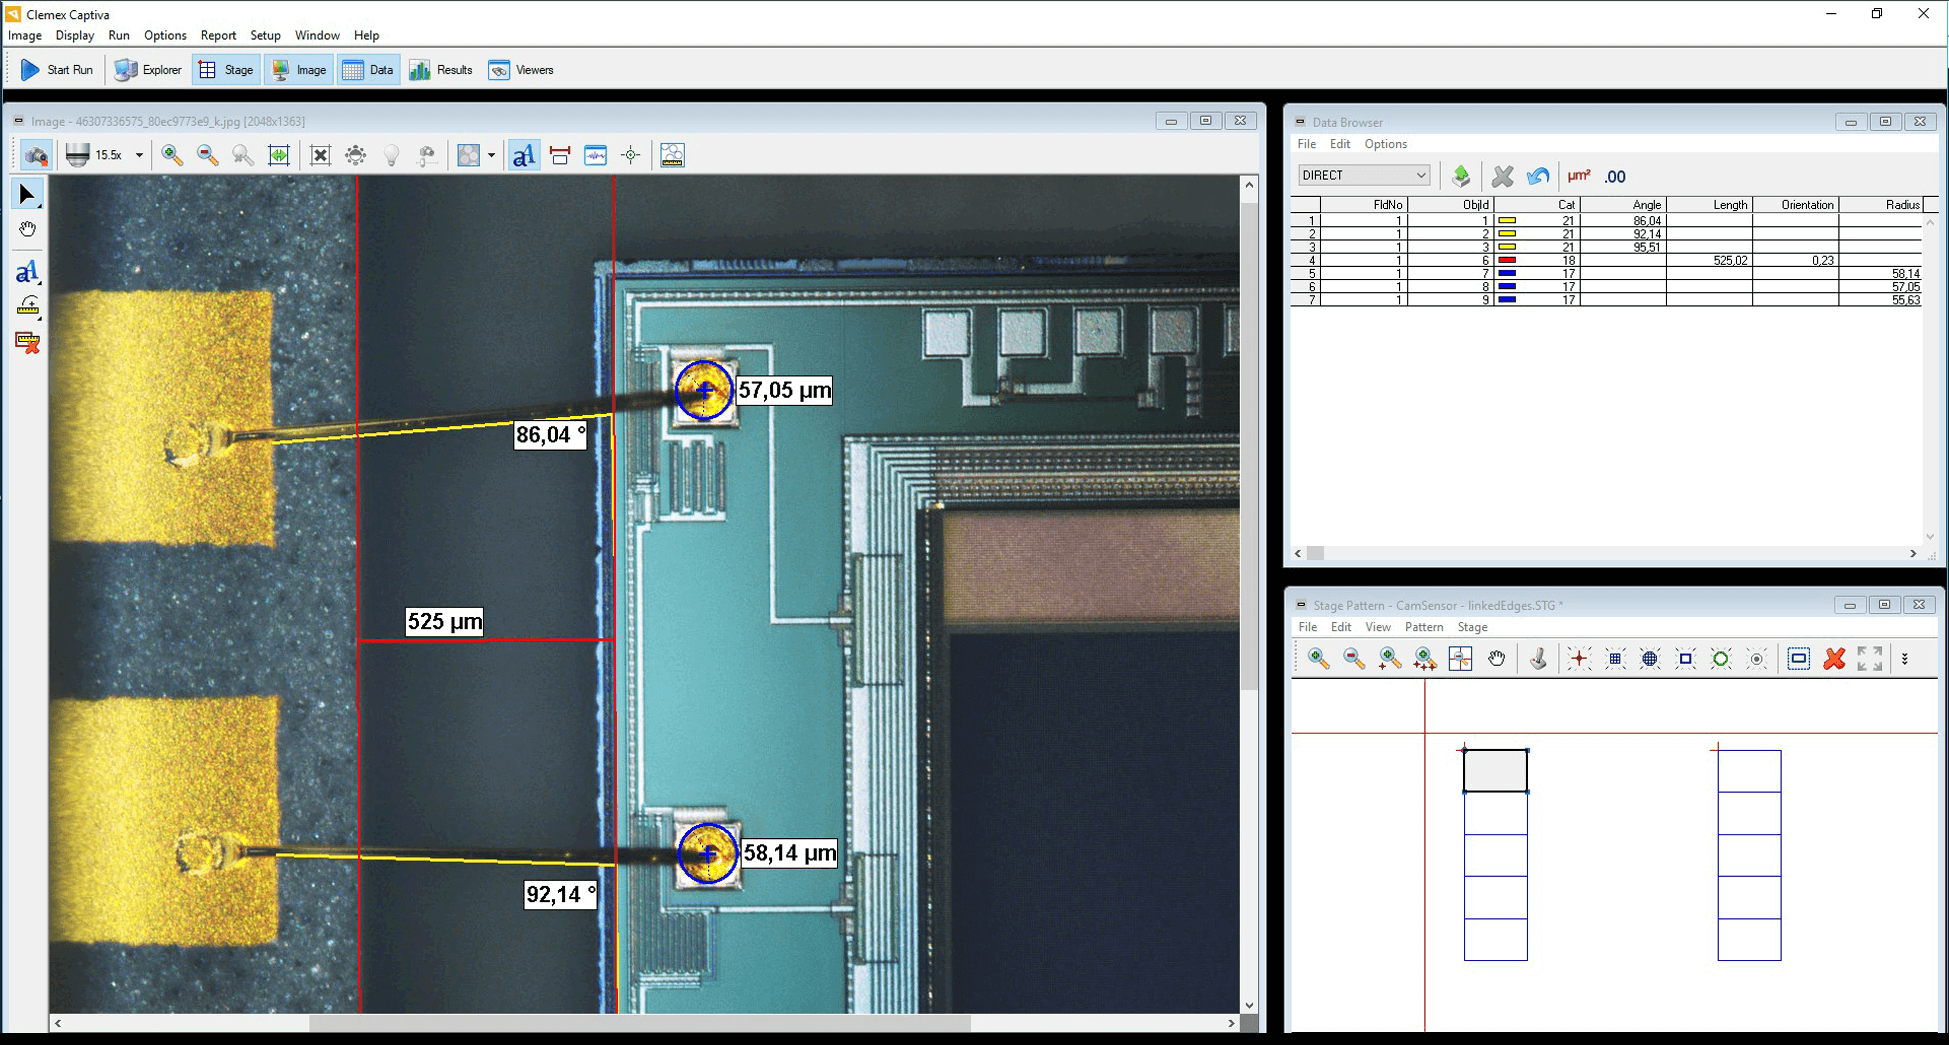This screenshot has width=1949, height=1045.
Task: Click the Results button
Action: [x=441, y=70]
